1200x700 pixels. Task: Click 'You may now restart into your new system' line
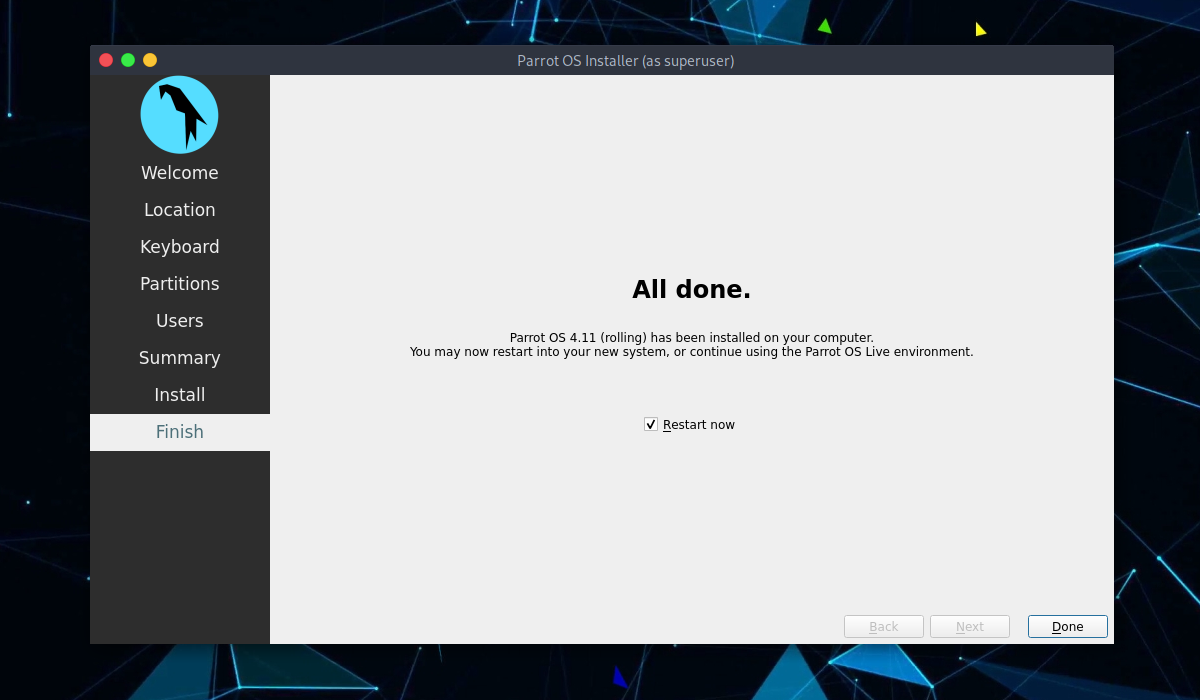692,352
